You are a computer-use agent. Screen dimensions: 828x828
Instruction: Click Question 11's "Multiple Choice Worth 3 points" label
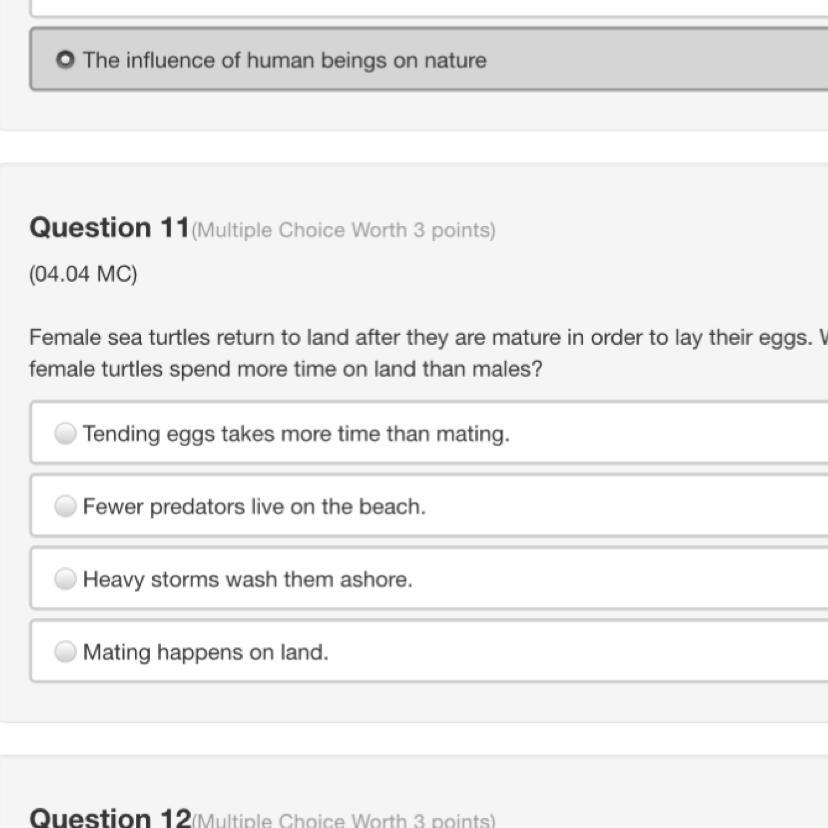click(343, 231)
